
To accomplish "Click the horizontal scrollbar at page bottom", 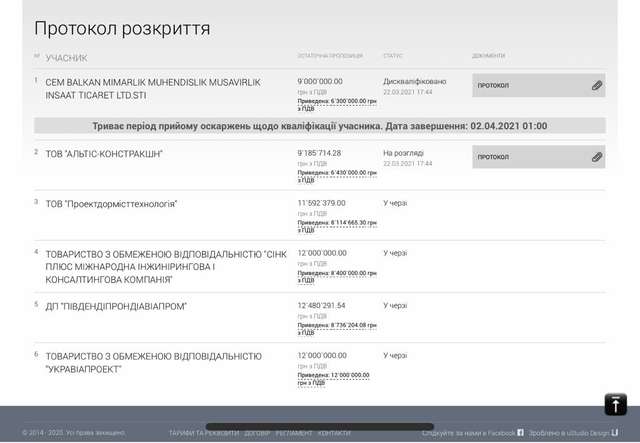I will pos(320,427).
